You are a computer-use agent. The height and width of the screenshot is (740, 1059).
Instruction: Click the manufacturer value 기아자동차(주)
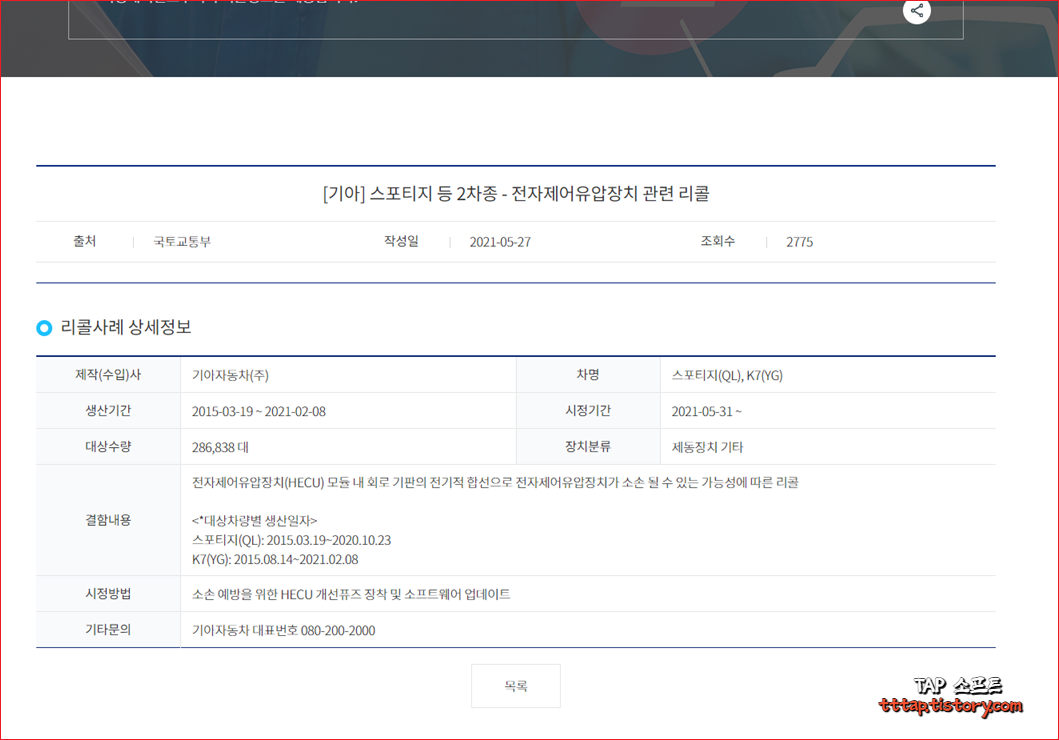[x=230, y=375]
